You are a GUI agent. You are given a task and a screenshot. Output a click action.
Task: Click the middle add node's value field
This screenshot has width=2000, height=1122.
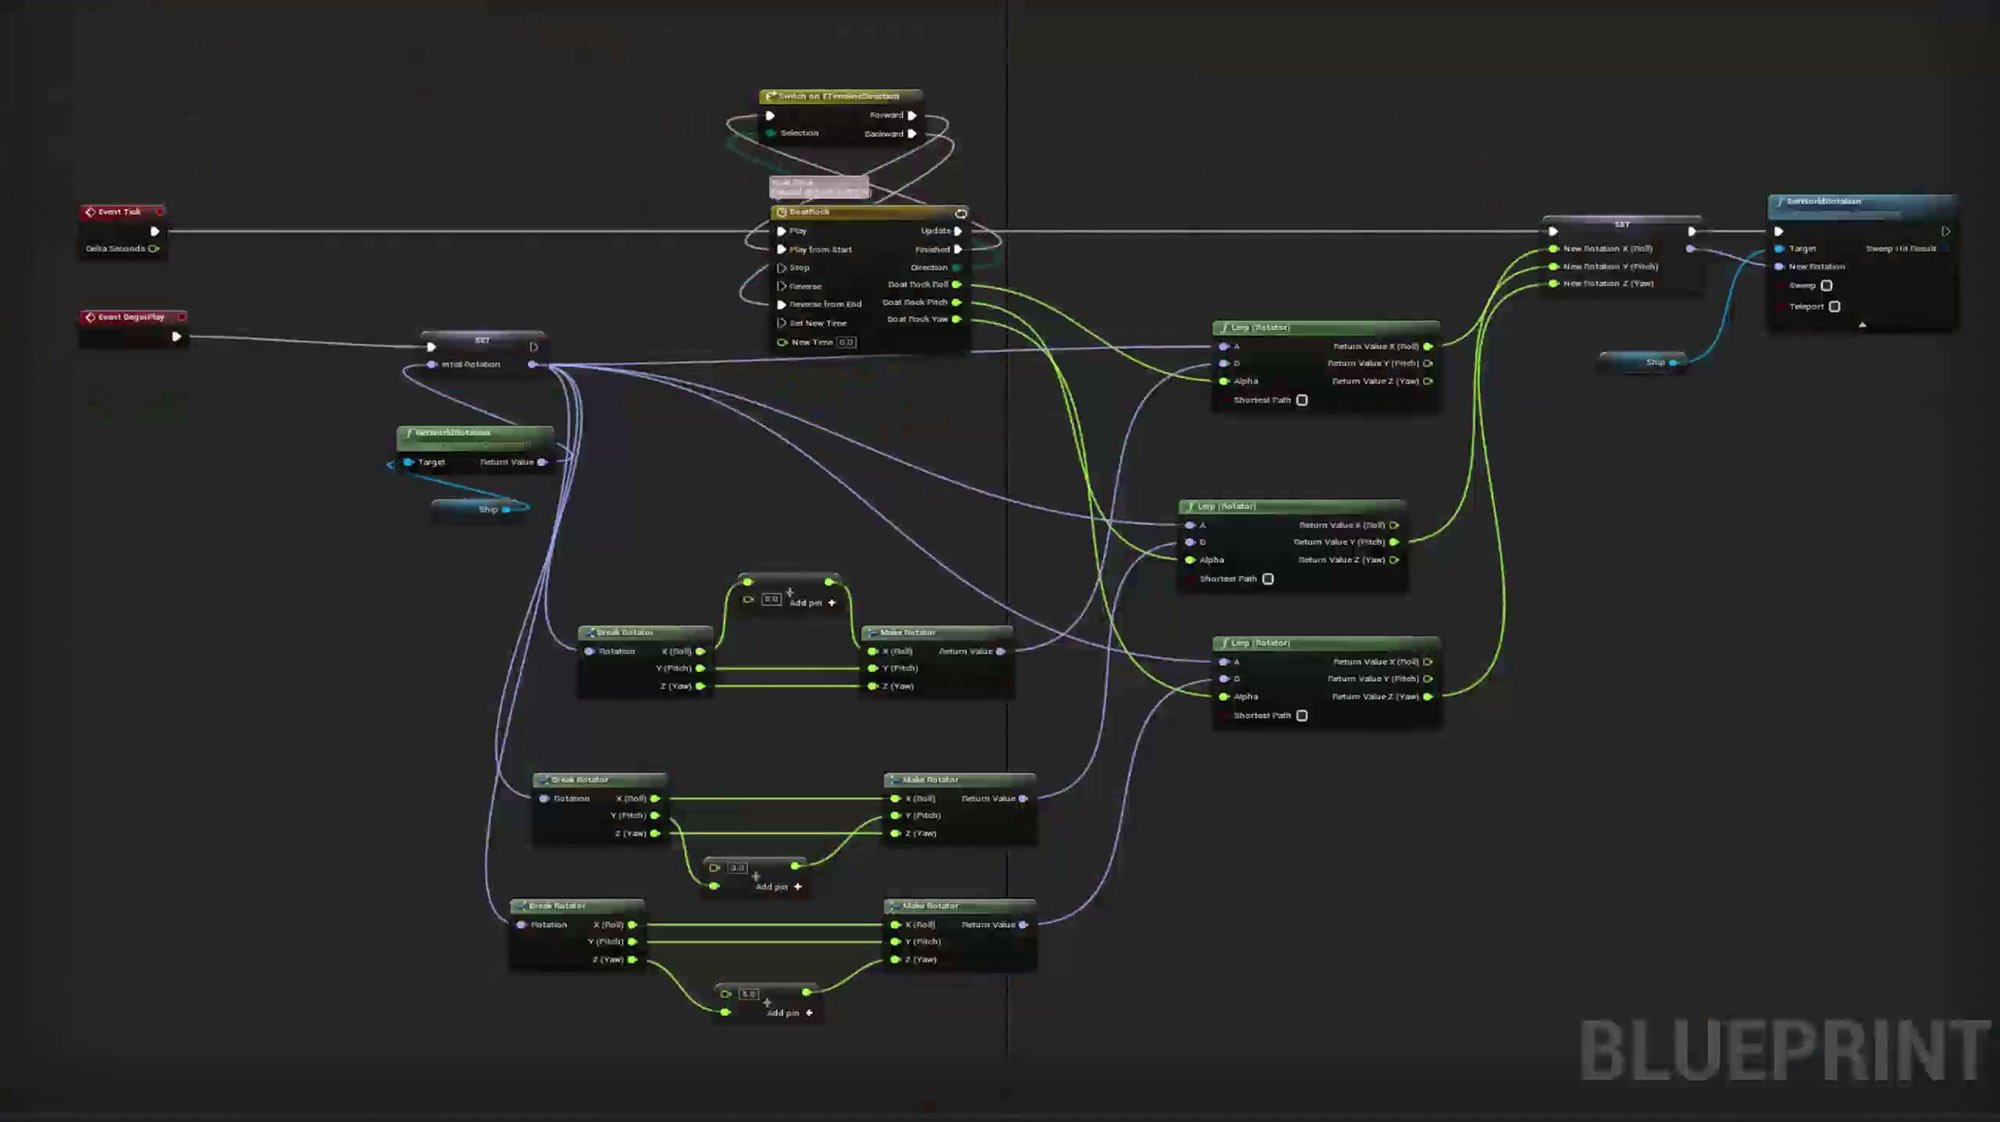(738, 868)
